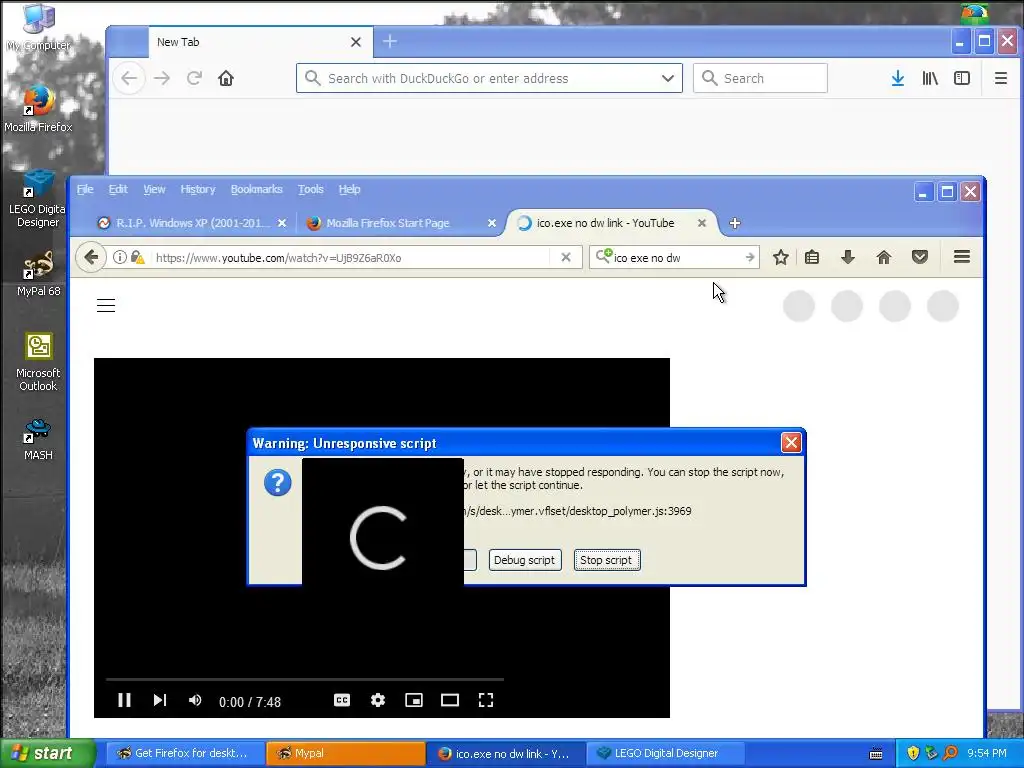Screen dimensions: 1024x768
Task: Toggle the sidebar icon in the New Tab window
Action: pyautogui.click(x=962, y=78)
